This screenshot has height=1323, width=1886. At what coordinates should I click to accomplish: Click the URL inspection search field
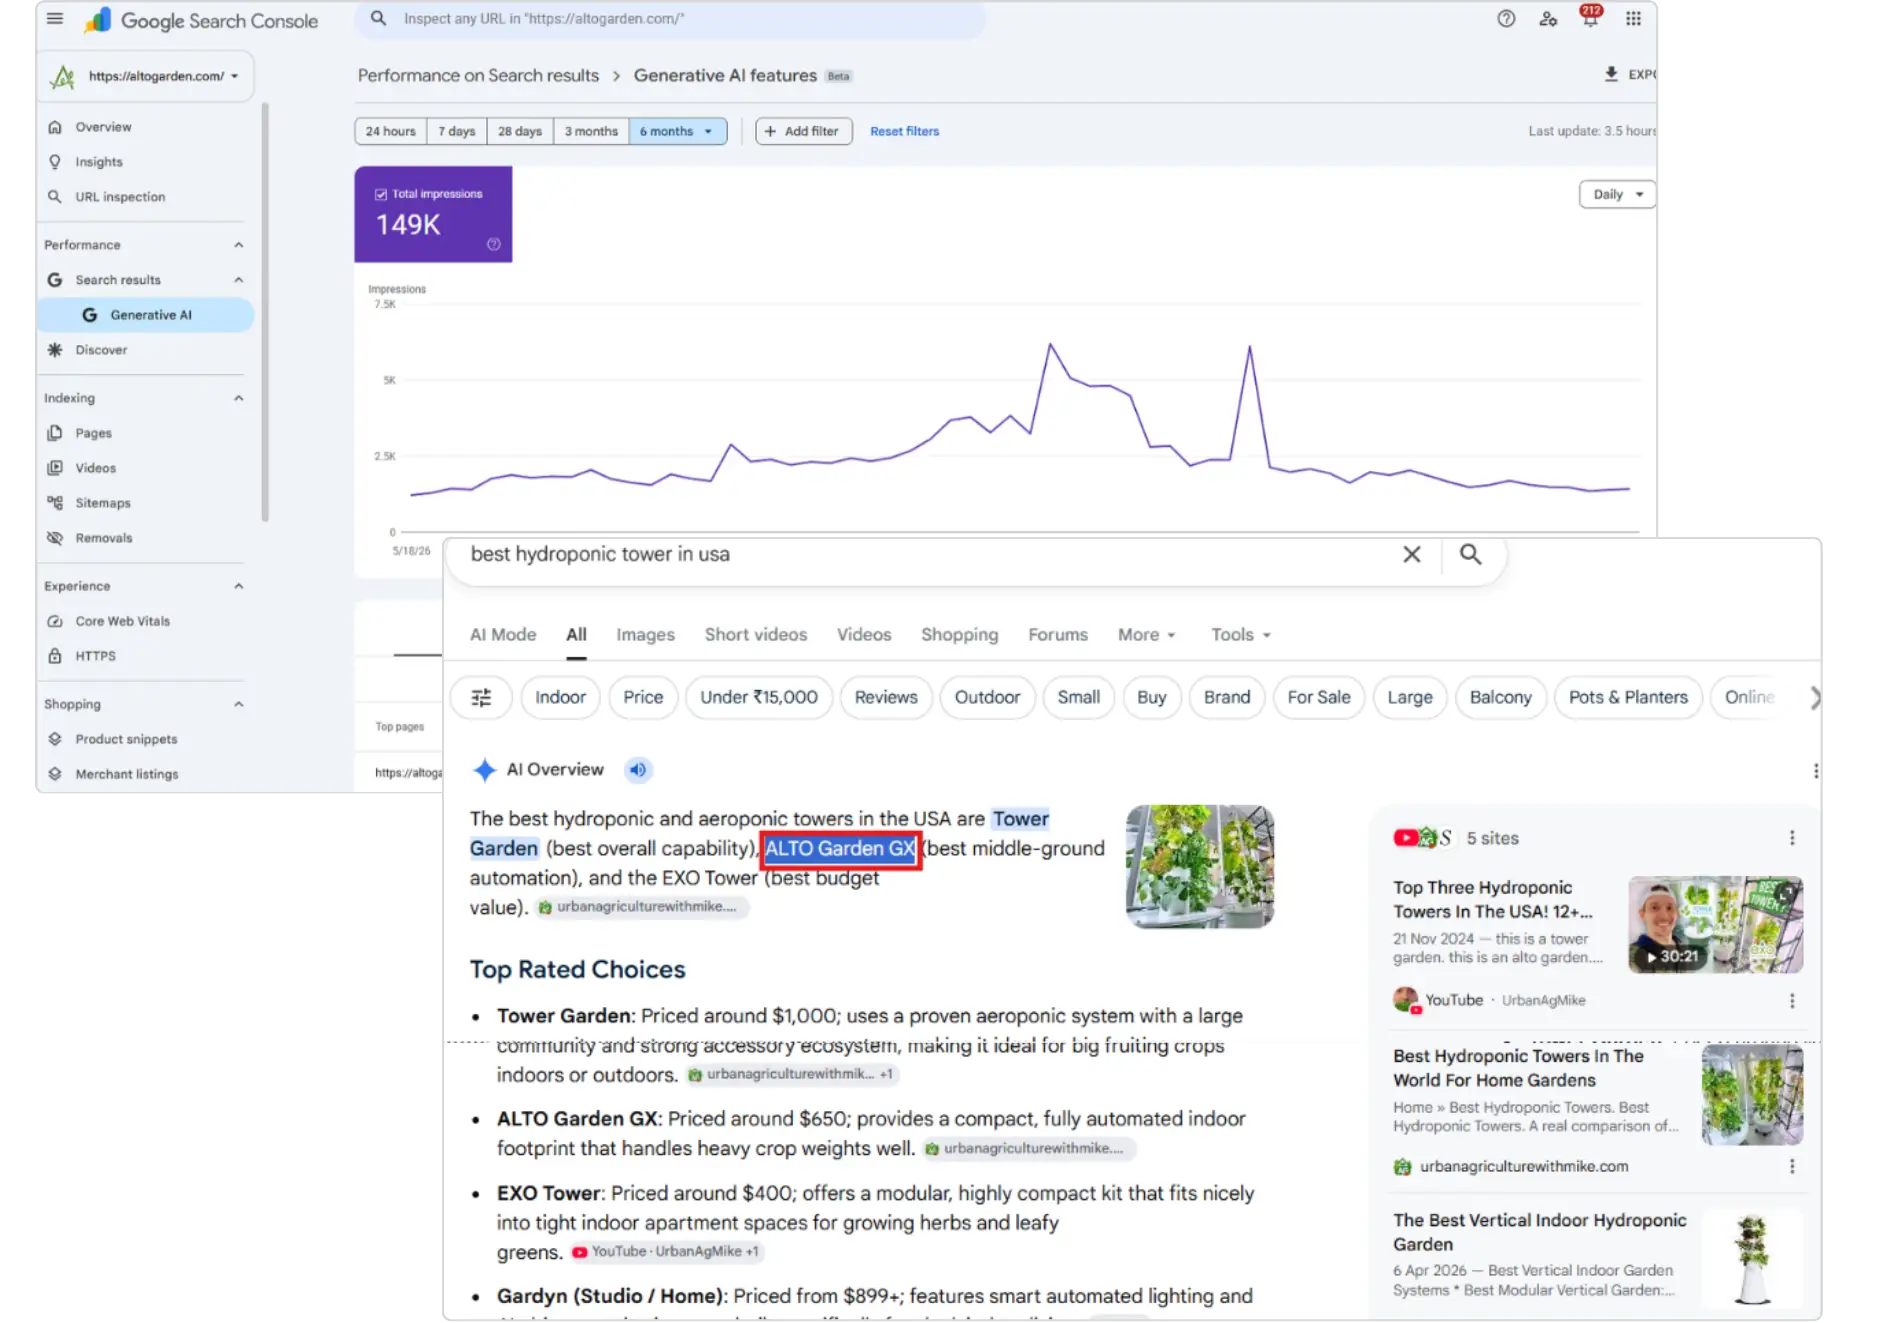(x=670, y=19)
